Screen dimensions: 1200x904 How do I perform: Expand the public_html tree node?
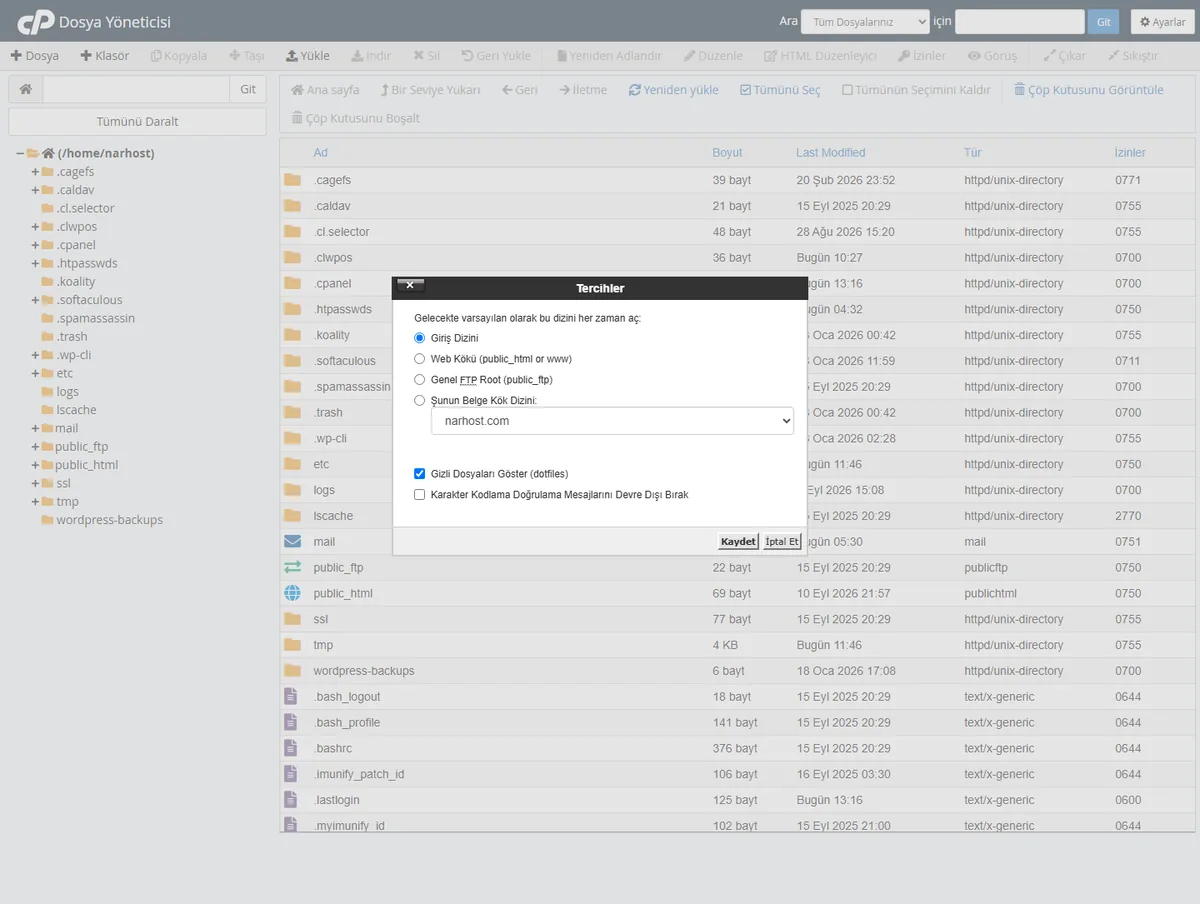coord(35,465)
